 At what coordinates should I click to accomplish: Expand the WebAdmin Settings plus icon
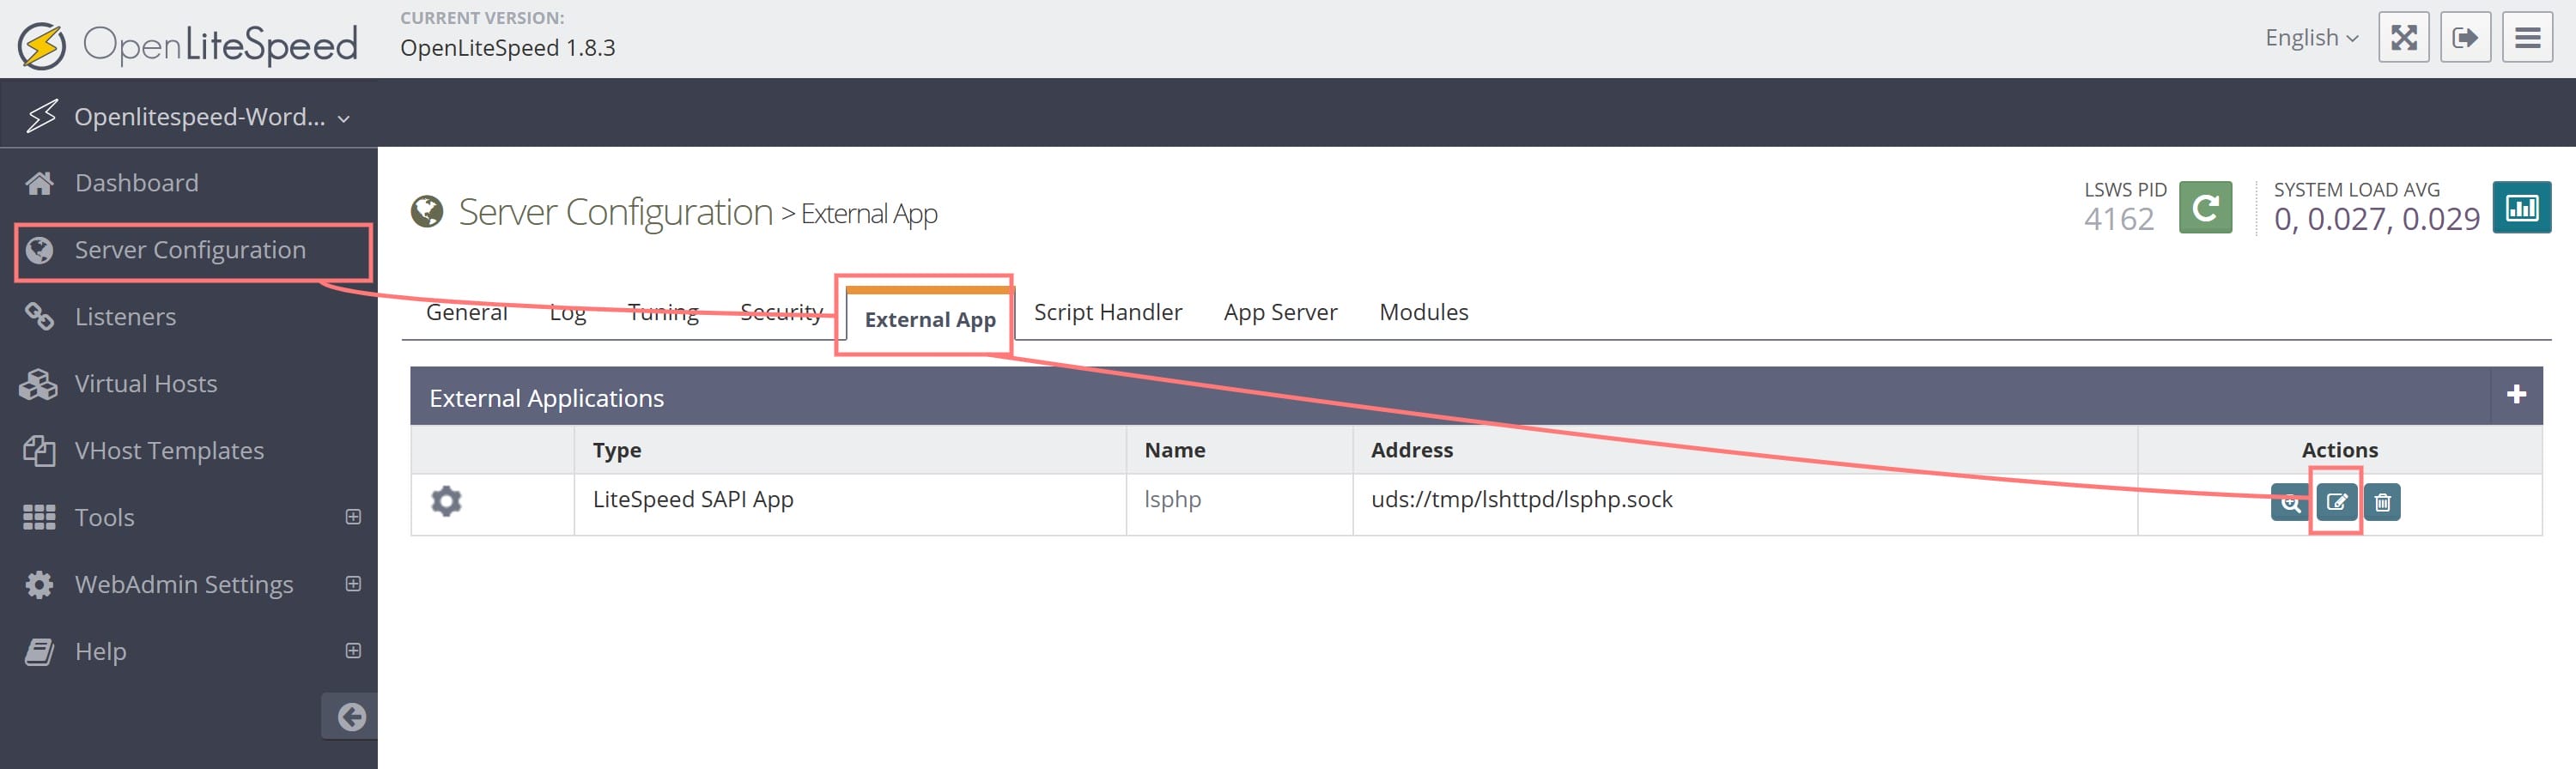[353, 584]
